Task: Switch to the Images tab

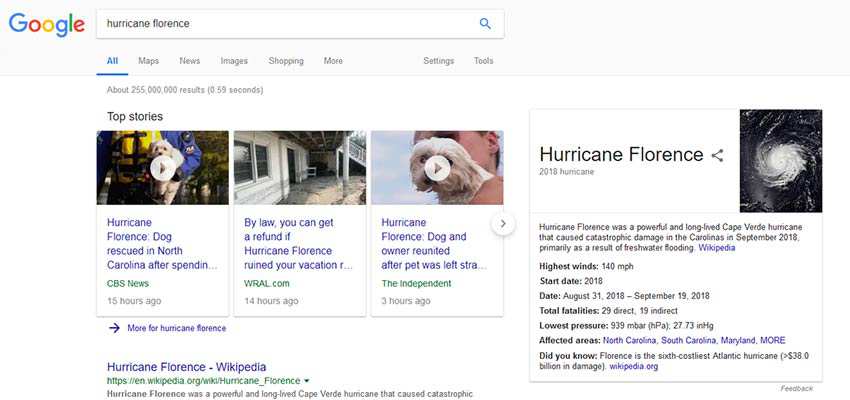Action: click(234, 61)
